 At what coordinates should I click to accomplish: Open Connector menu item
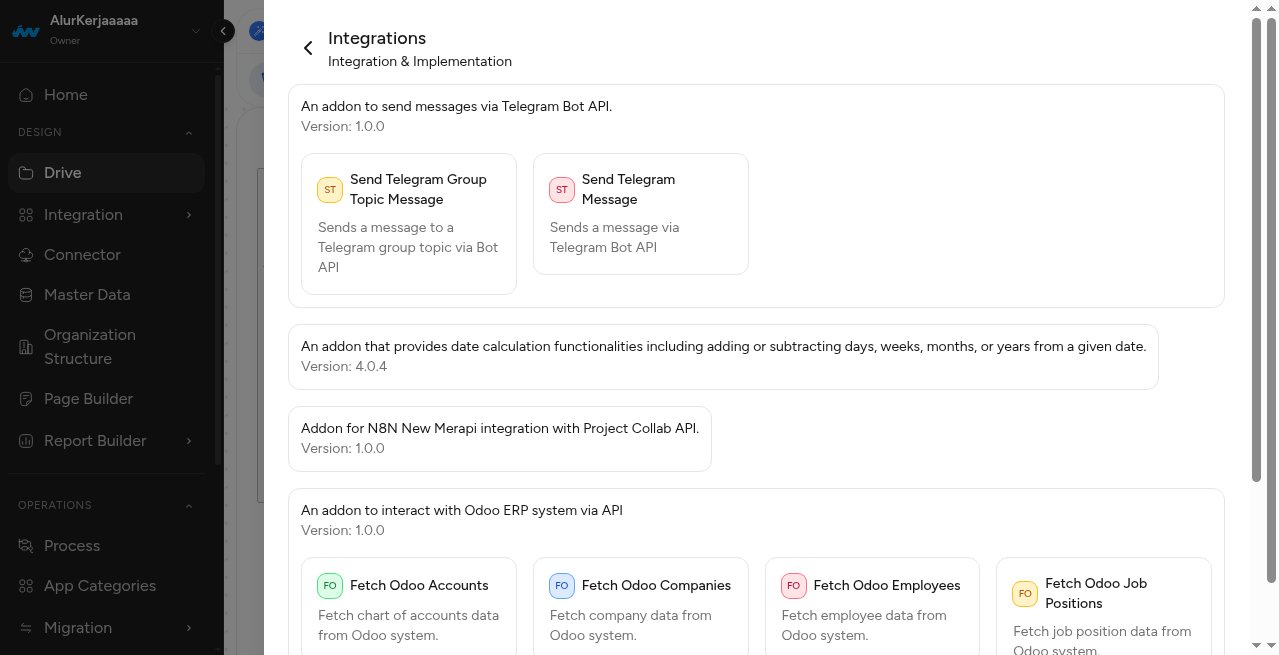coord(106,255)
